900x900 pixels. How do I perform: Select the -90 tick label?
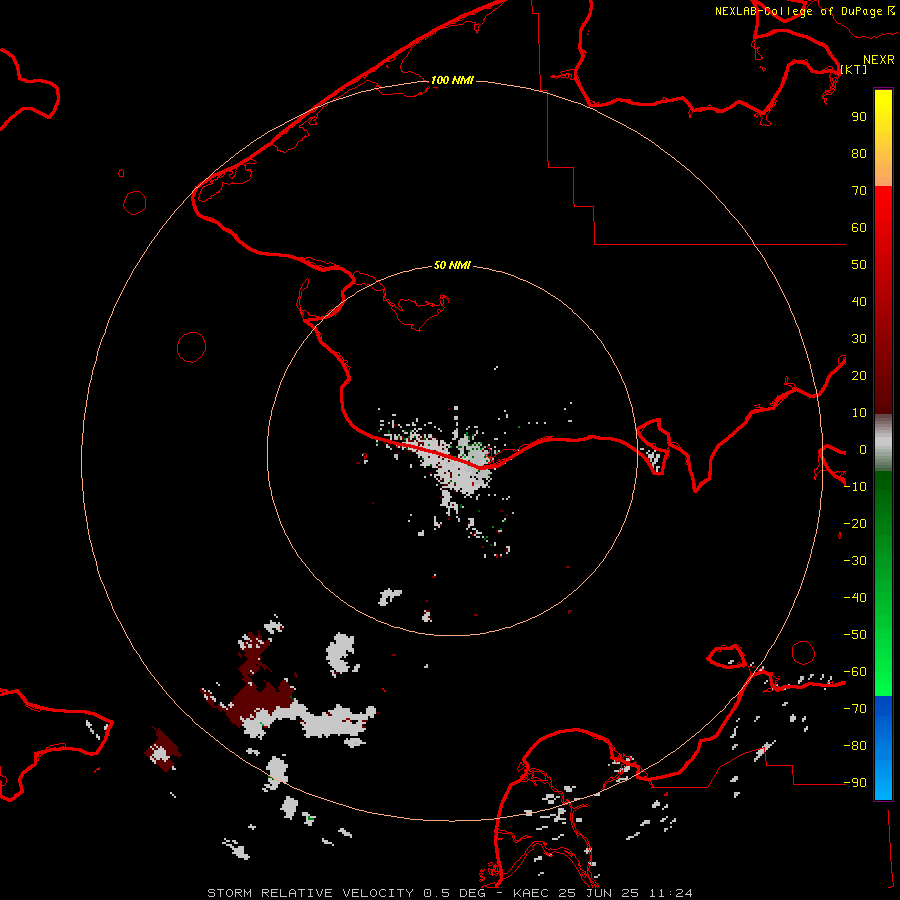click(x=855, y=783)
